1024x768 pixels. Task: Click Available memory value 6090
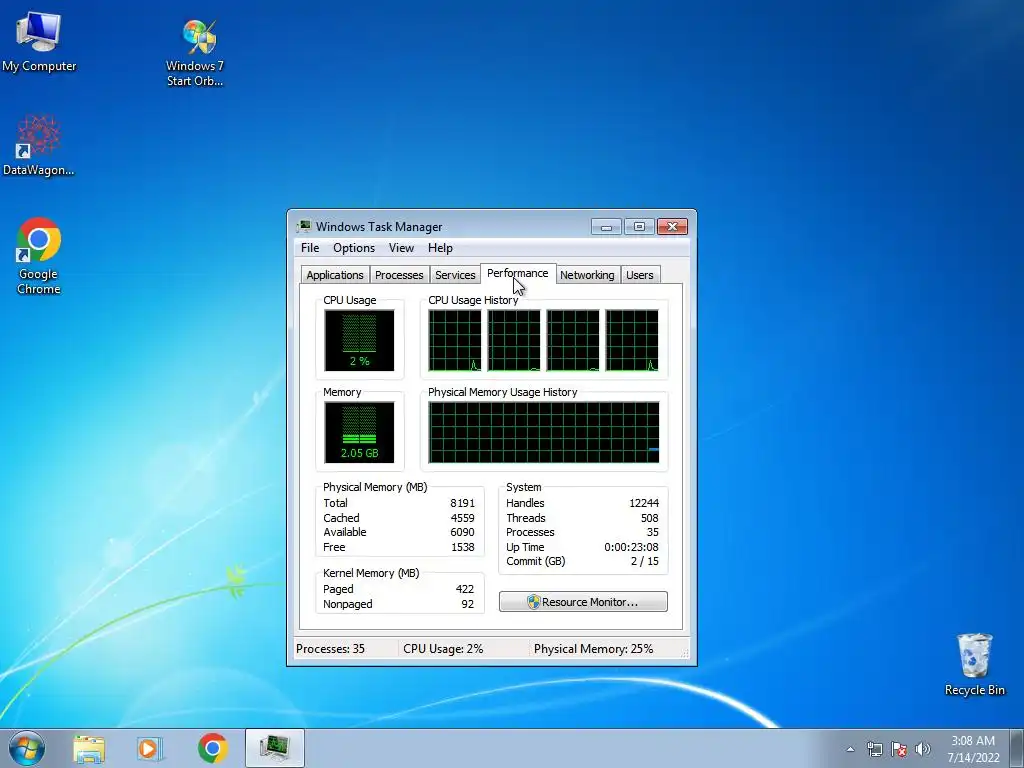[x=462, y=532]
